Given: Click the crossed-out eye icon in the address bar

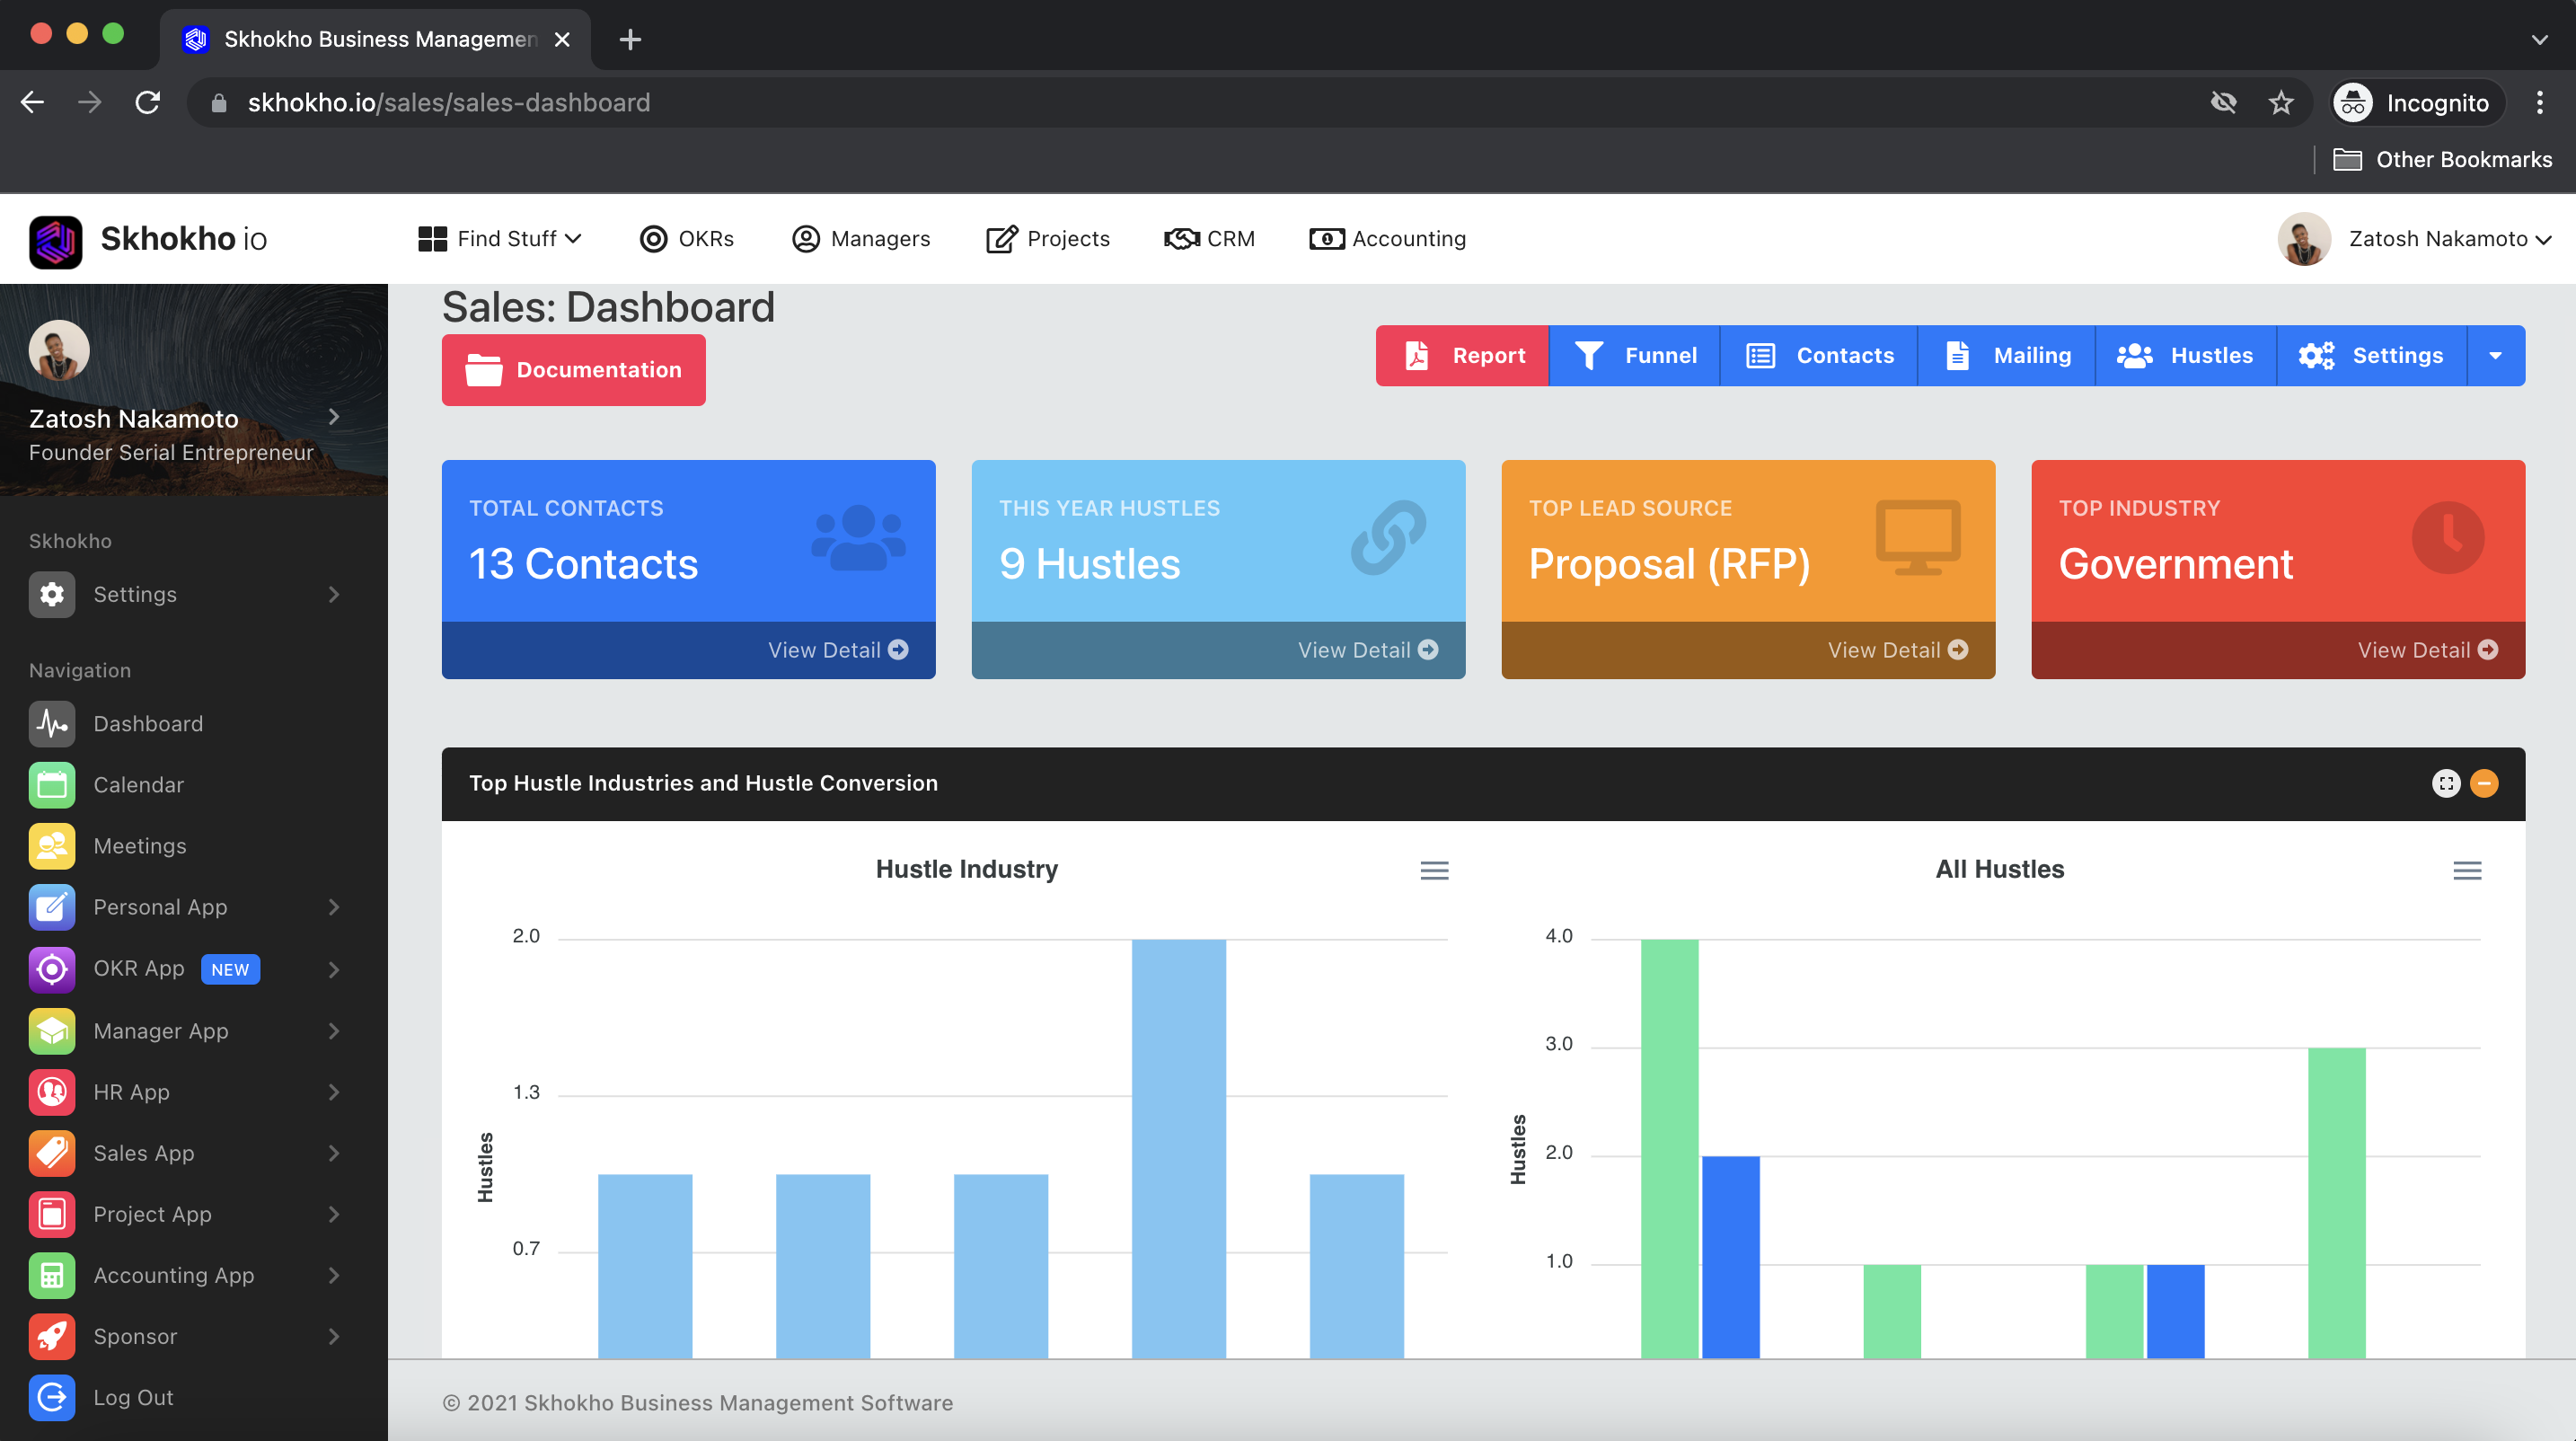Looking at the screenshot, I should (2222, 103).
